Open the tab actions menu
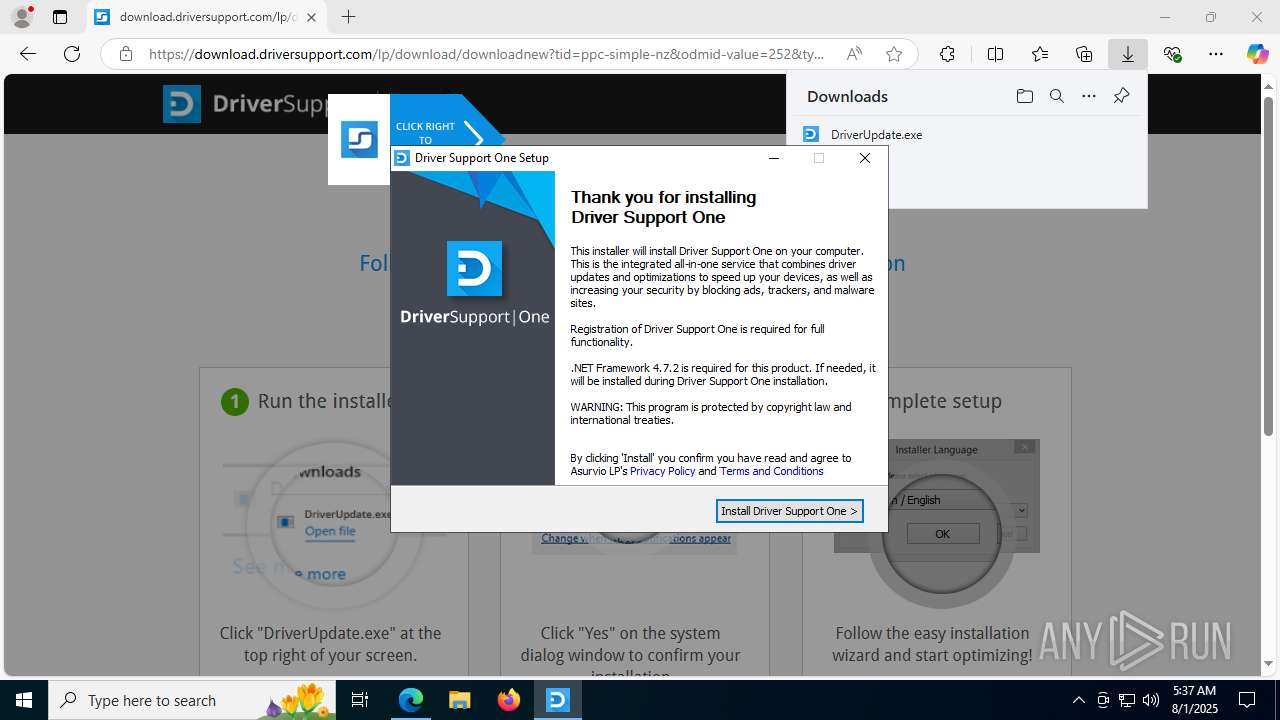 [60, 17]
